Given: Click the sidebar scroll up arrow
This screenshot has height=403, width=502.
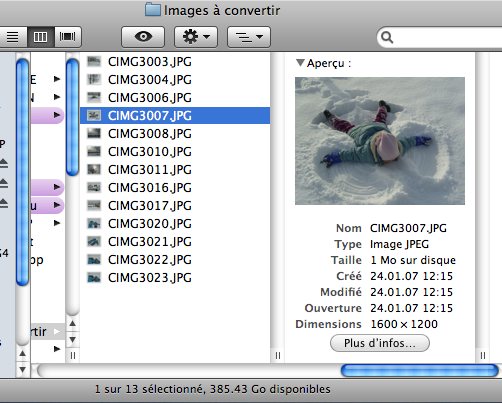Looking at the screenshot, I should (22, 353).
